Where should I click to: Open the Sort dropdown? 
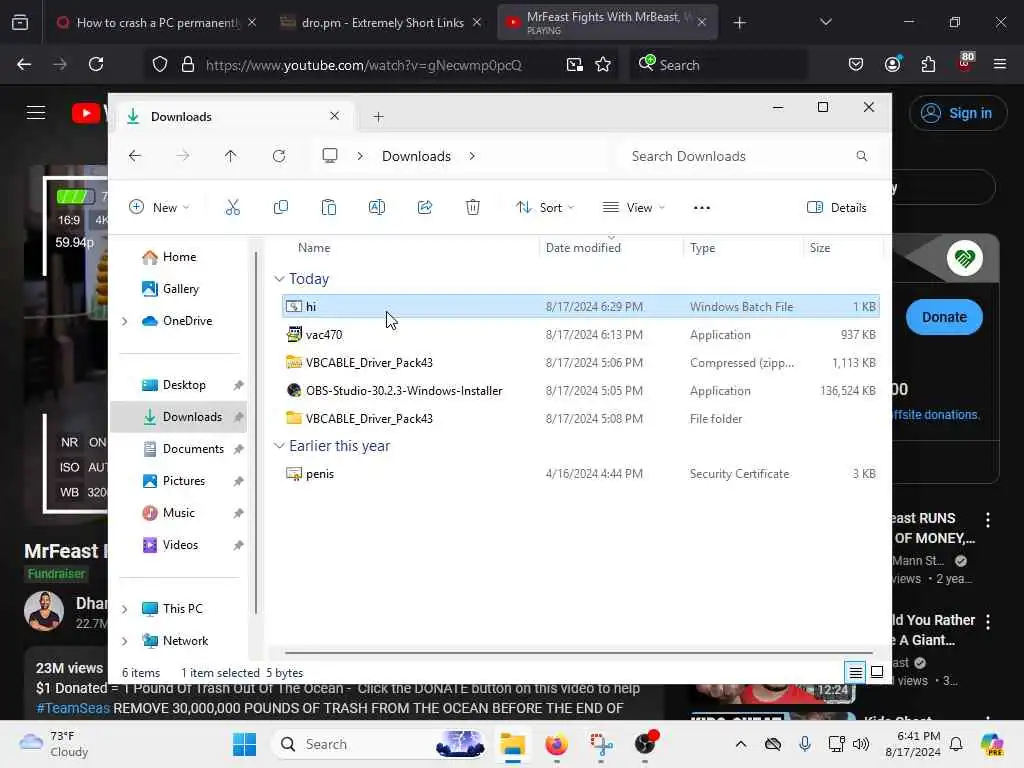click(x=545, y=208)
